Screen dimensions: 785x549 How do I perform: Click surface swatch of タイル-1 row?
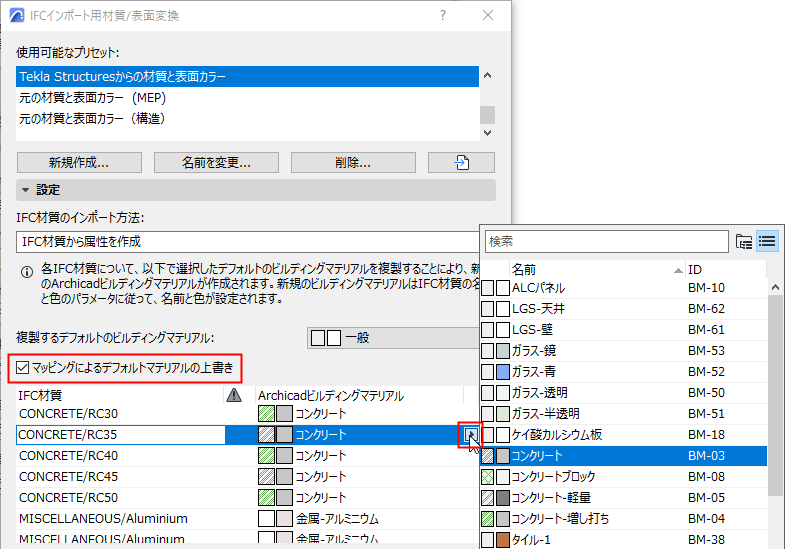[503, 539]
